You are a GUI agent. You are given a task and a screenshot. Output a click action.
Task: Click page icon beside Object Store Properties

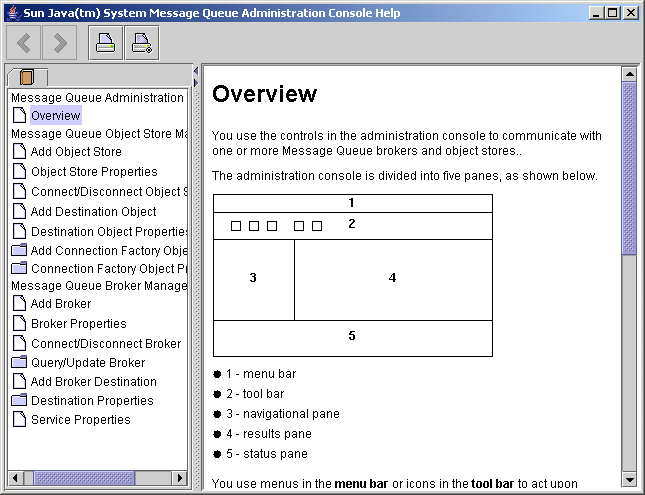click(x=19, y=171)
